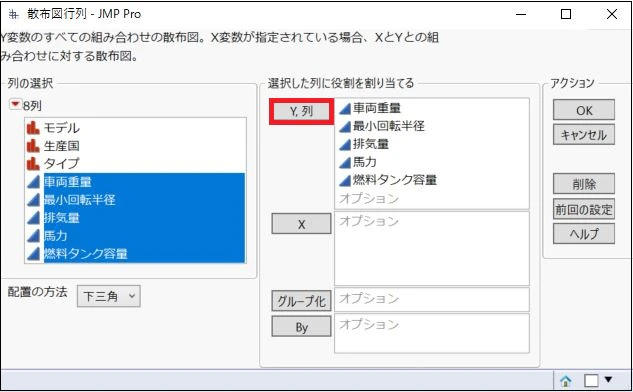Viewport: 633px width, 392px height.
Task: Click the By オプション box
Action: 432,333
